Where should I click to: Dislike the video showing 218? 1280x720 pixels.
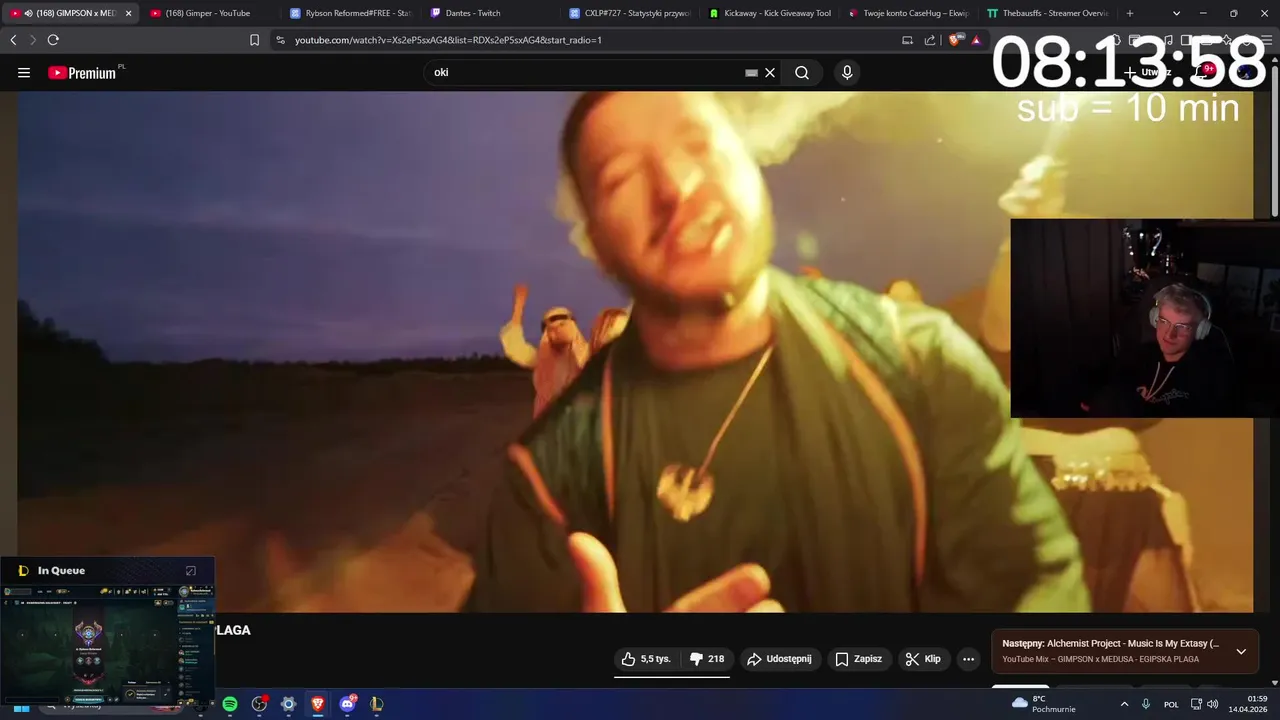708,659
